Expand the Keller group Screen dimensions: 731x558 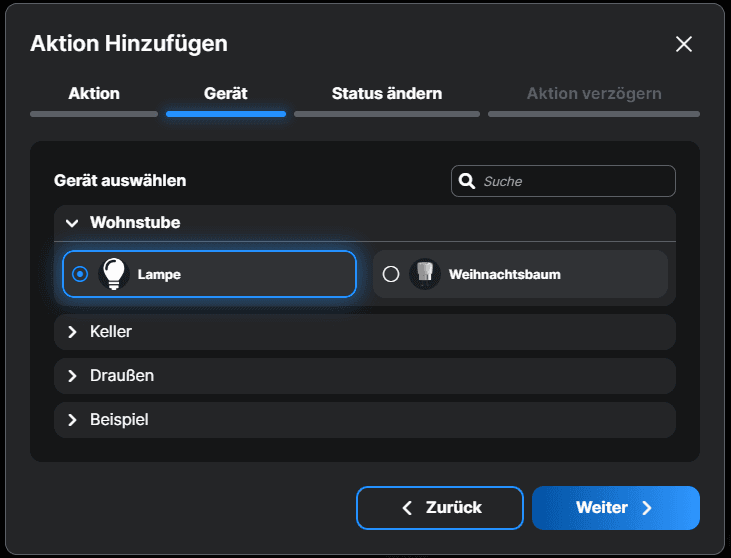pyautogui.click(x=72, y=332)
